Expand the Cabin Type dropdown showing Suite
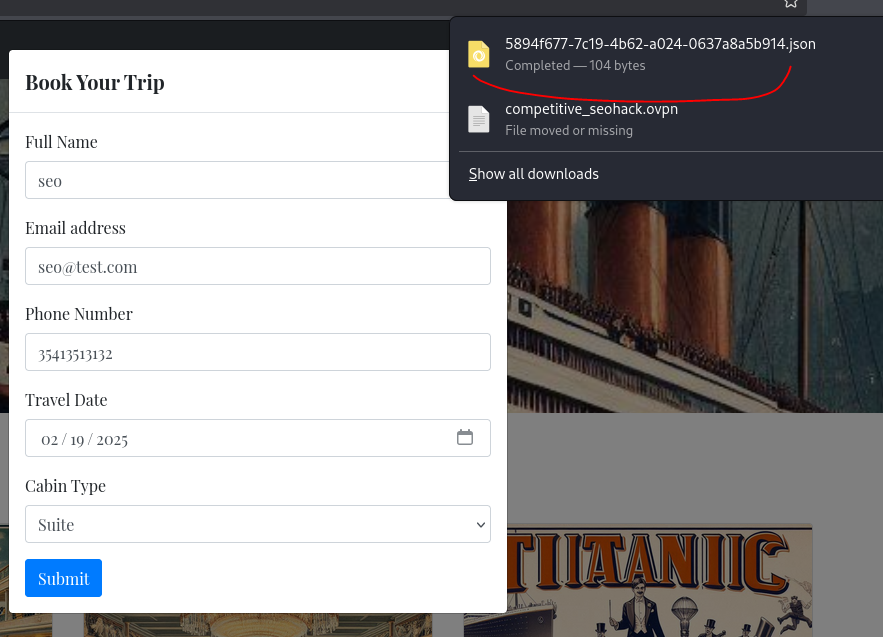 coord(257,524)
